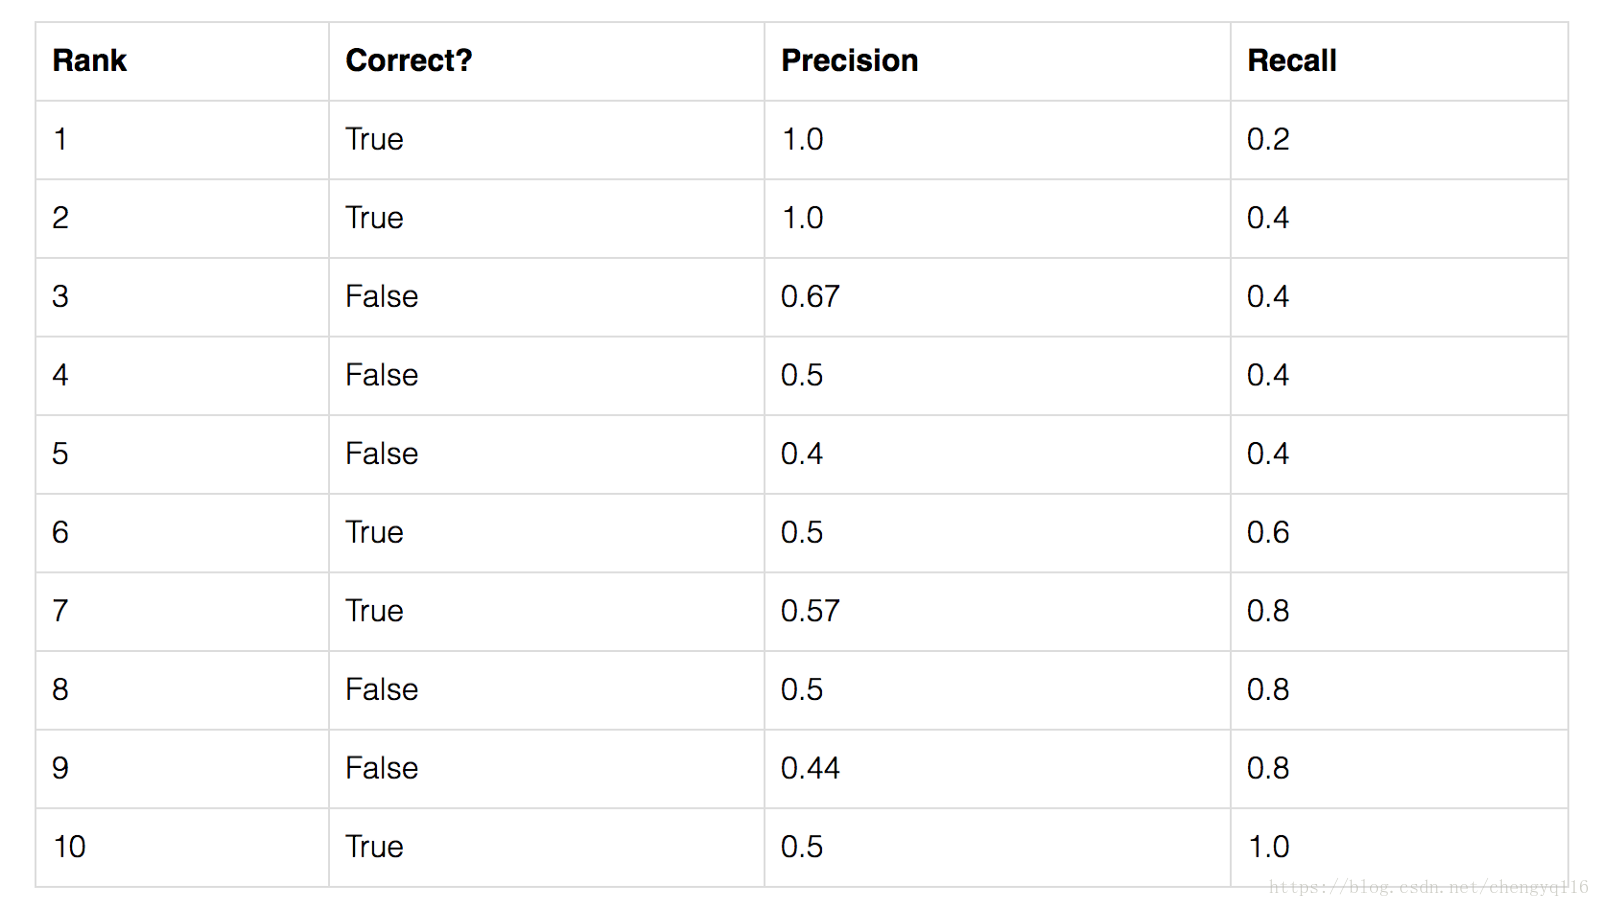Click the blog.csdn.net watermark URL
This screenshot has width=1600, height=907.
coord(1427,887)
